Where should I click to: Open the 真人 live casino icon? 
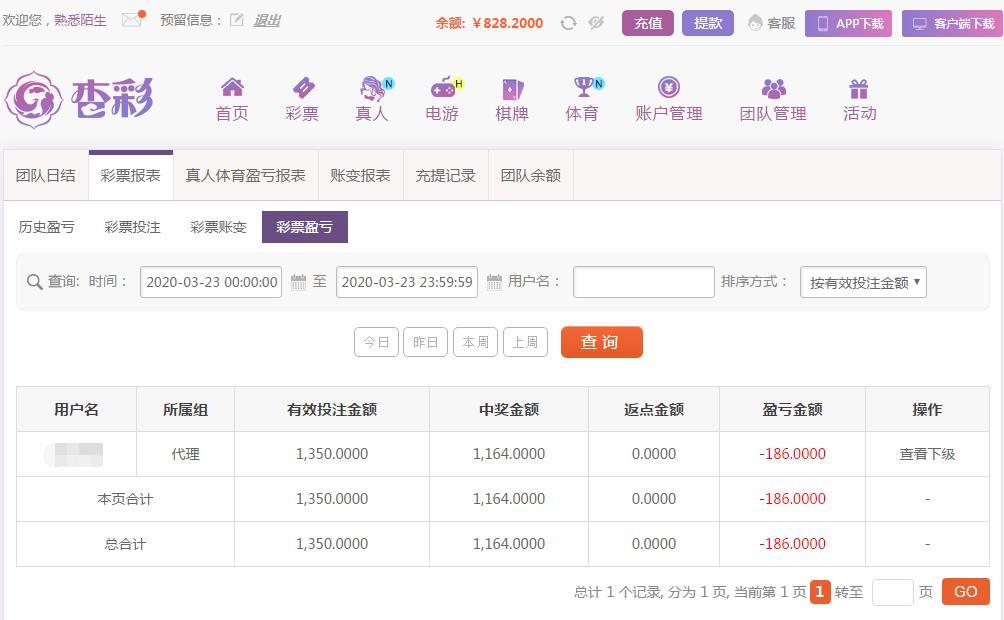pyautogui.click(x=373, y=88)
